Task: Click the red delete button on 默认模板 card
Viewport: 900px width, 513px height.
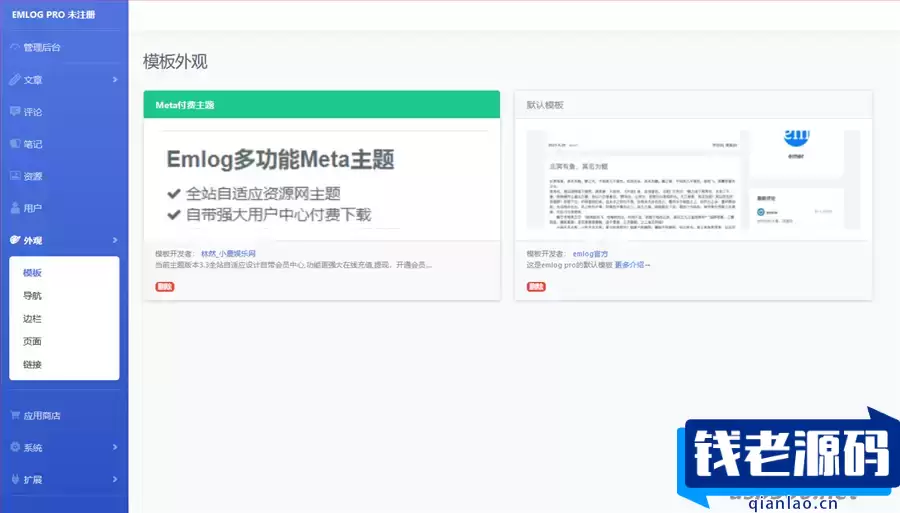Action: click(536, 286)
